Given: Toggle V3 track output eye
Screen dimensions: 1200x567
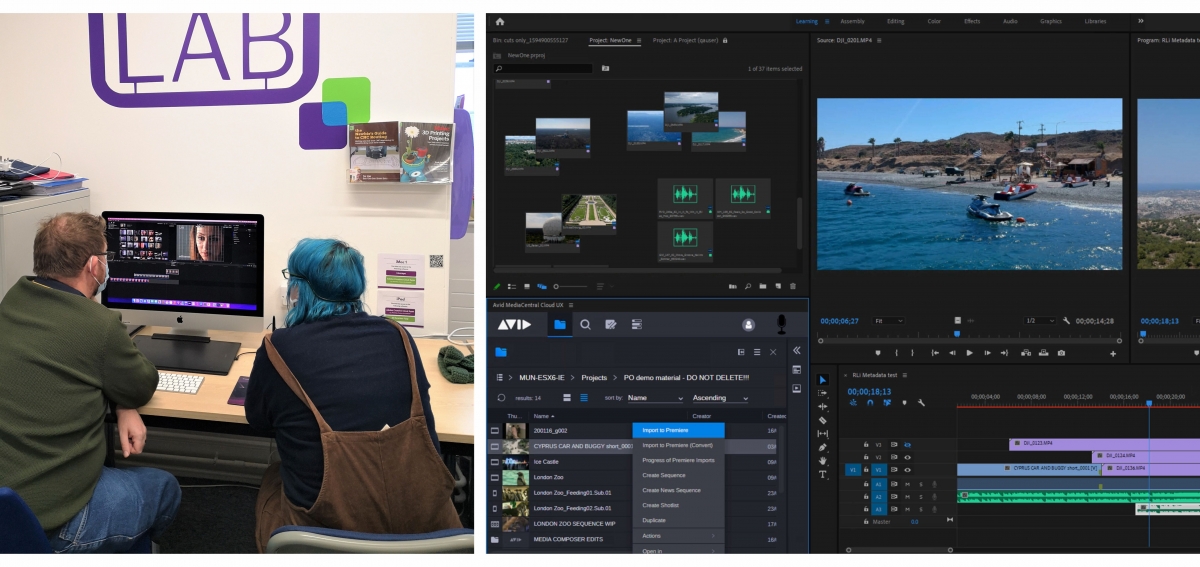Looking at the screenshot, I should (x=907, y=444).
